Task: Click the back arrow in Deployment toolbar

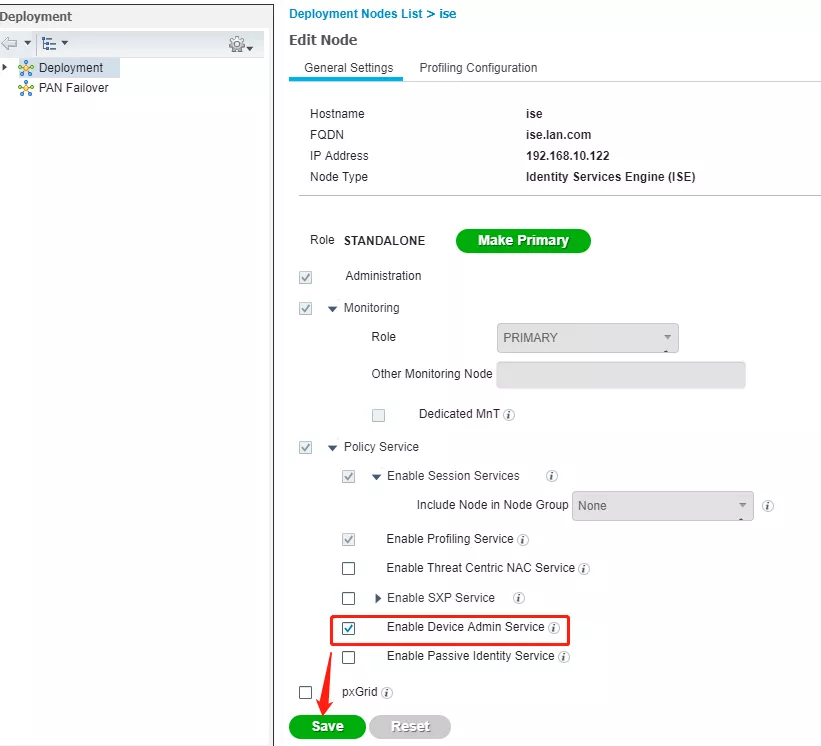Action: [x=10, y=44]
